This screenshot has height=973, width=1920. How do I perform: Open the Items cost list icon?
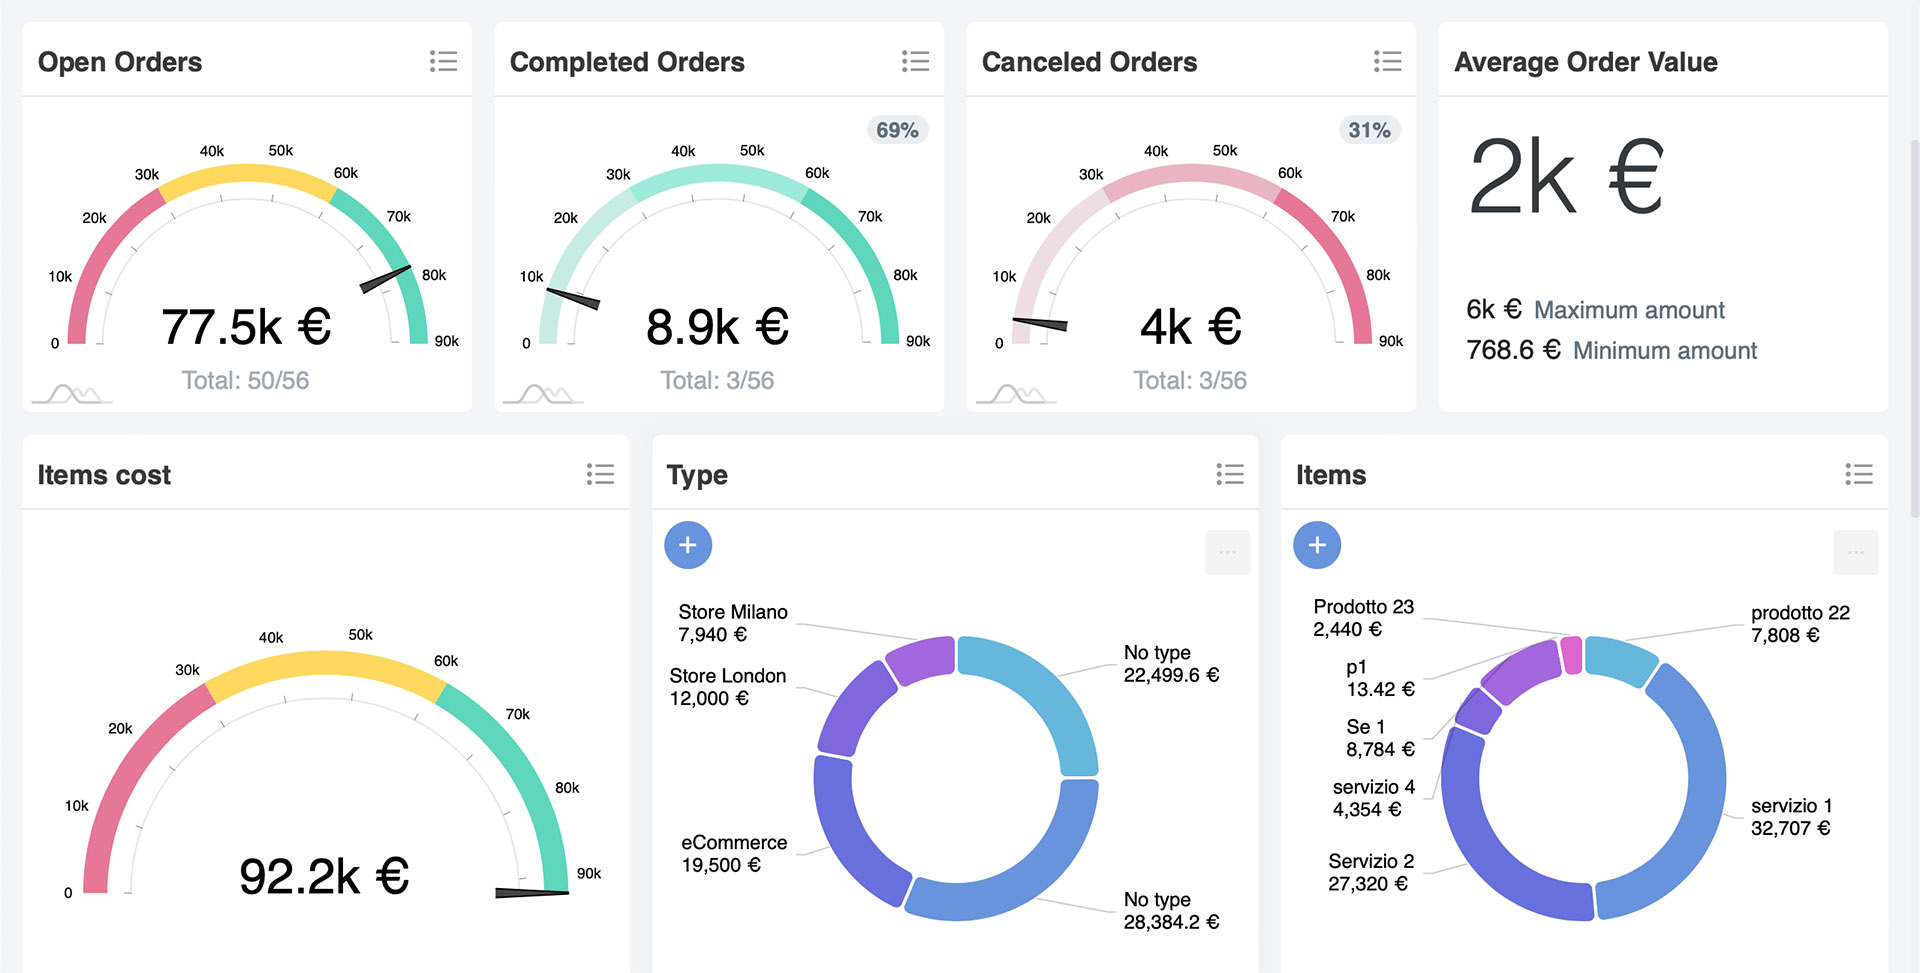coord(600,474)
